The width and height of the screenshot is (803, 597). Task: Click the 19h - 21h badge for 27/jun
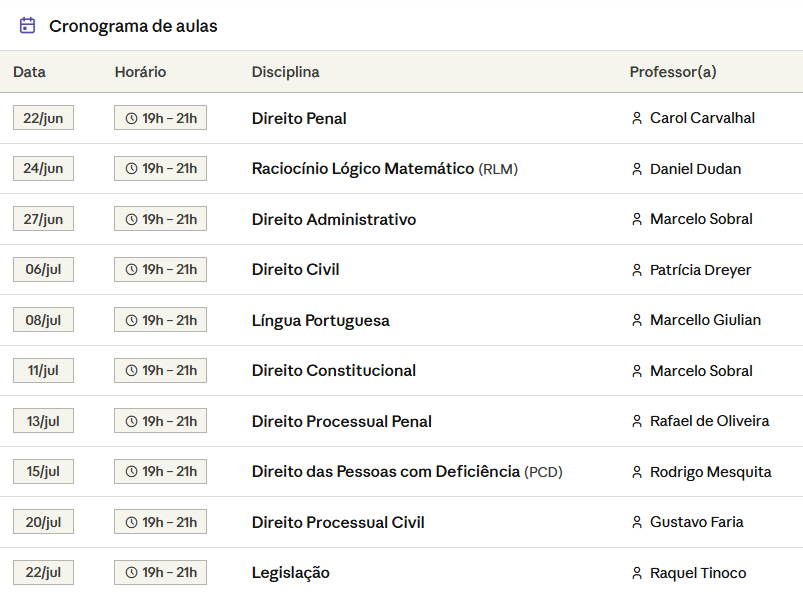pos(160,219)
